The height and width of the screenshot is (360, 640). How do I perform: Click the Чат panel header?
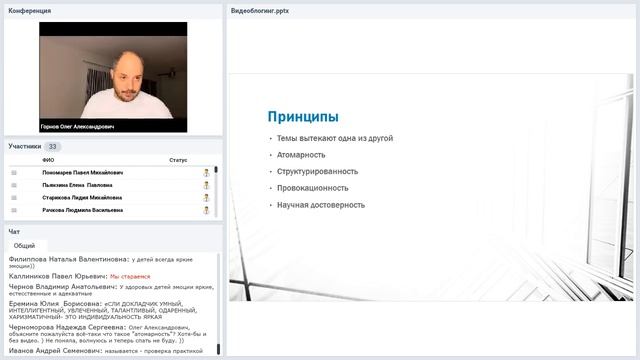click(113, 232)
